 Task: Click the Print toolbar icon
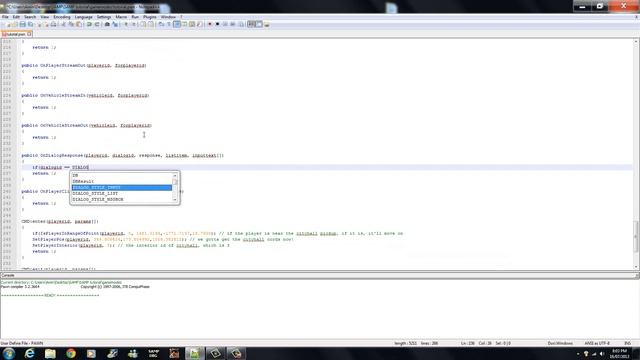point(53,24)
